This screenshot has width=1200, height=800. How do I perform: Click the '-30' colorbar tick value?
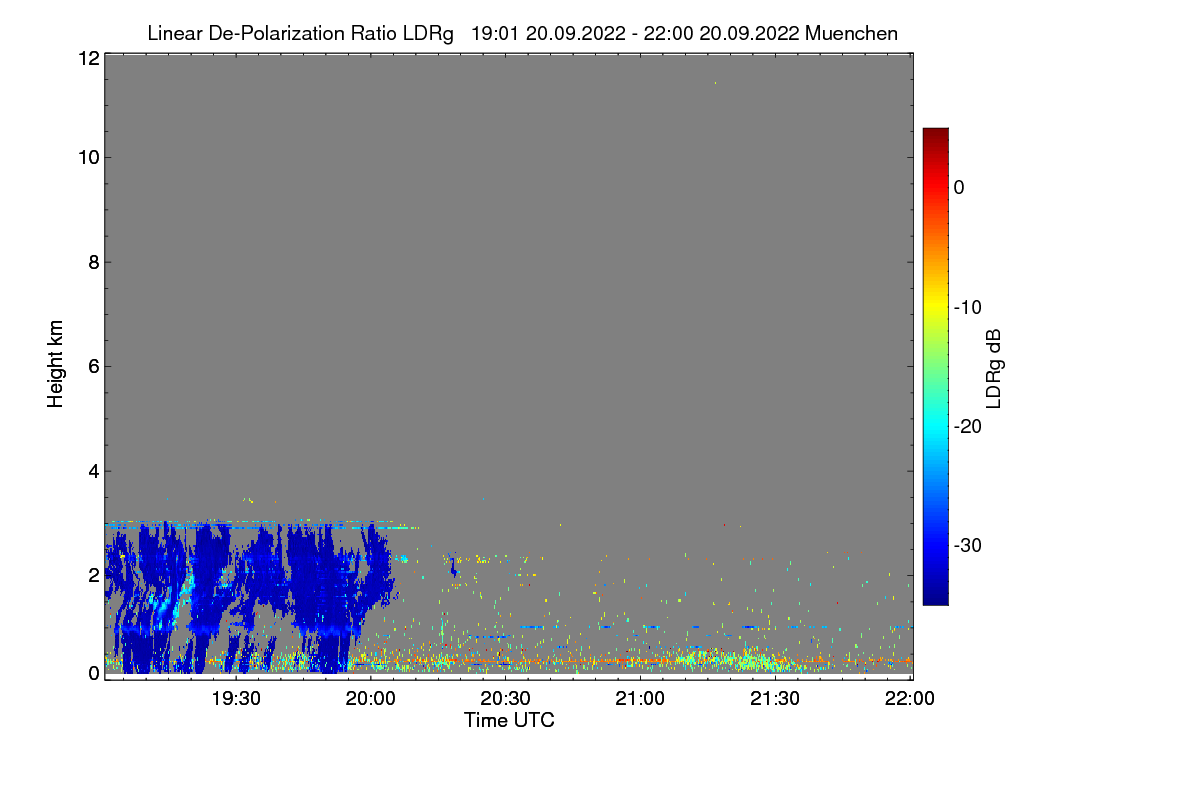click(969, 545)
